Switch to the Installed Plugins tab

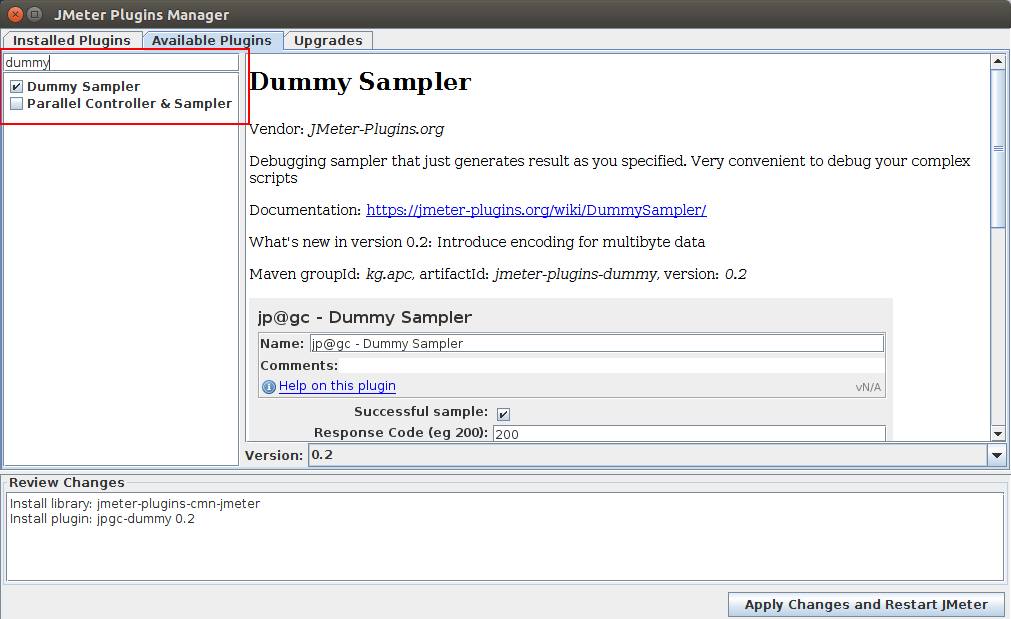(x=70, y=40)
